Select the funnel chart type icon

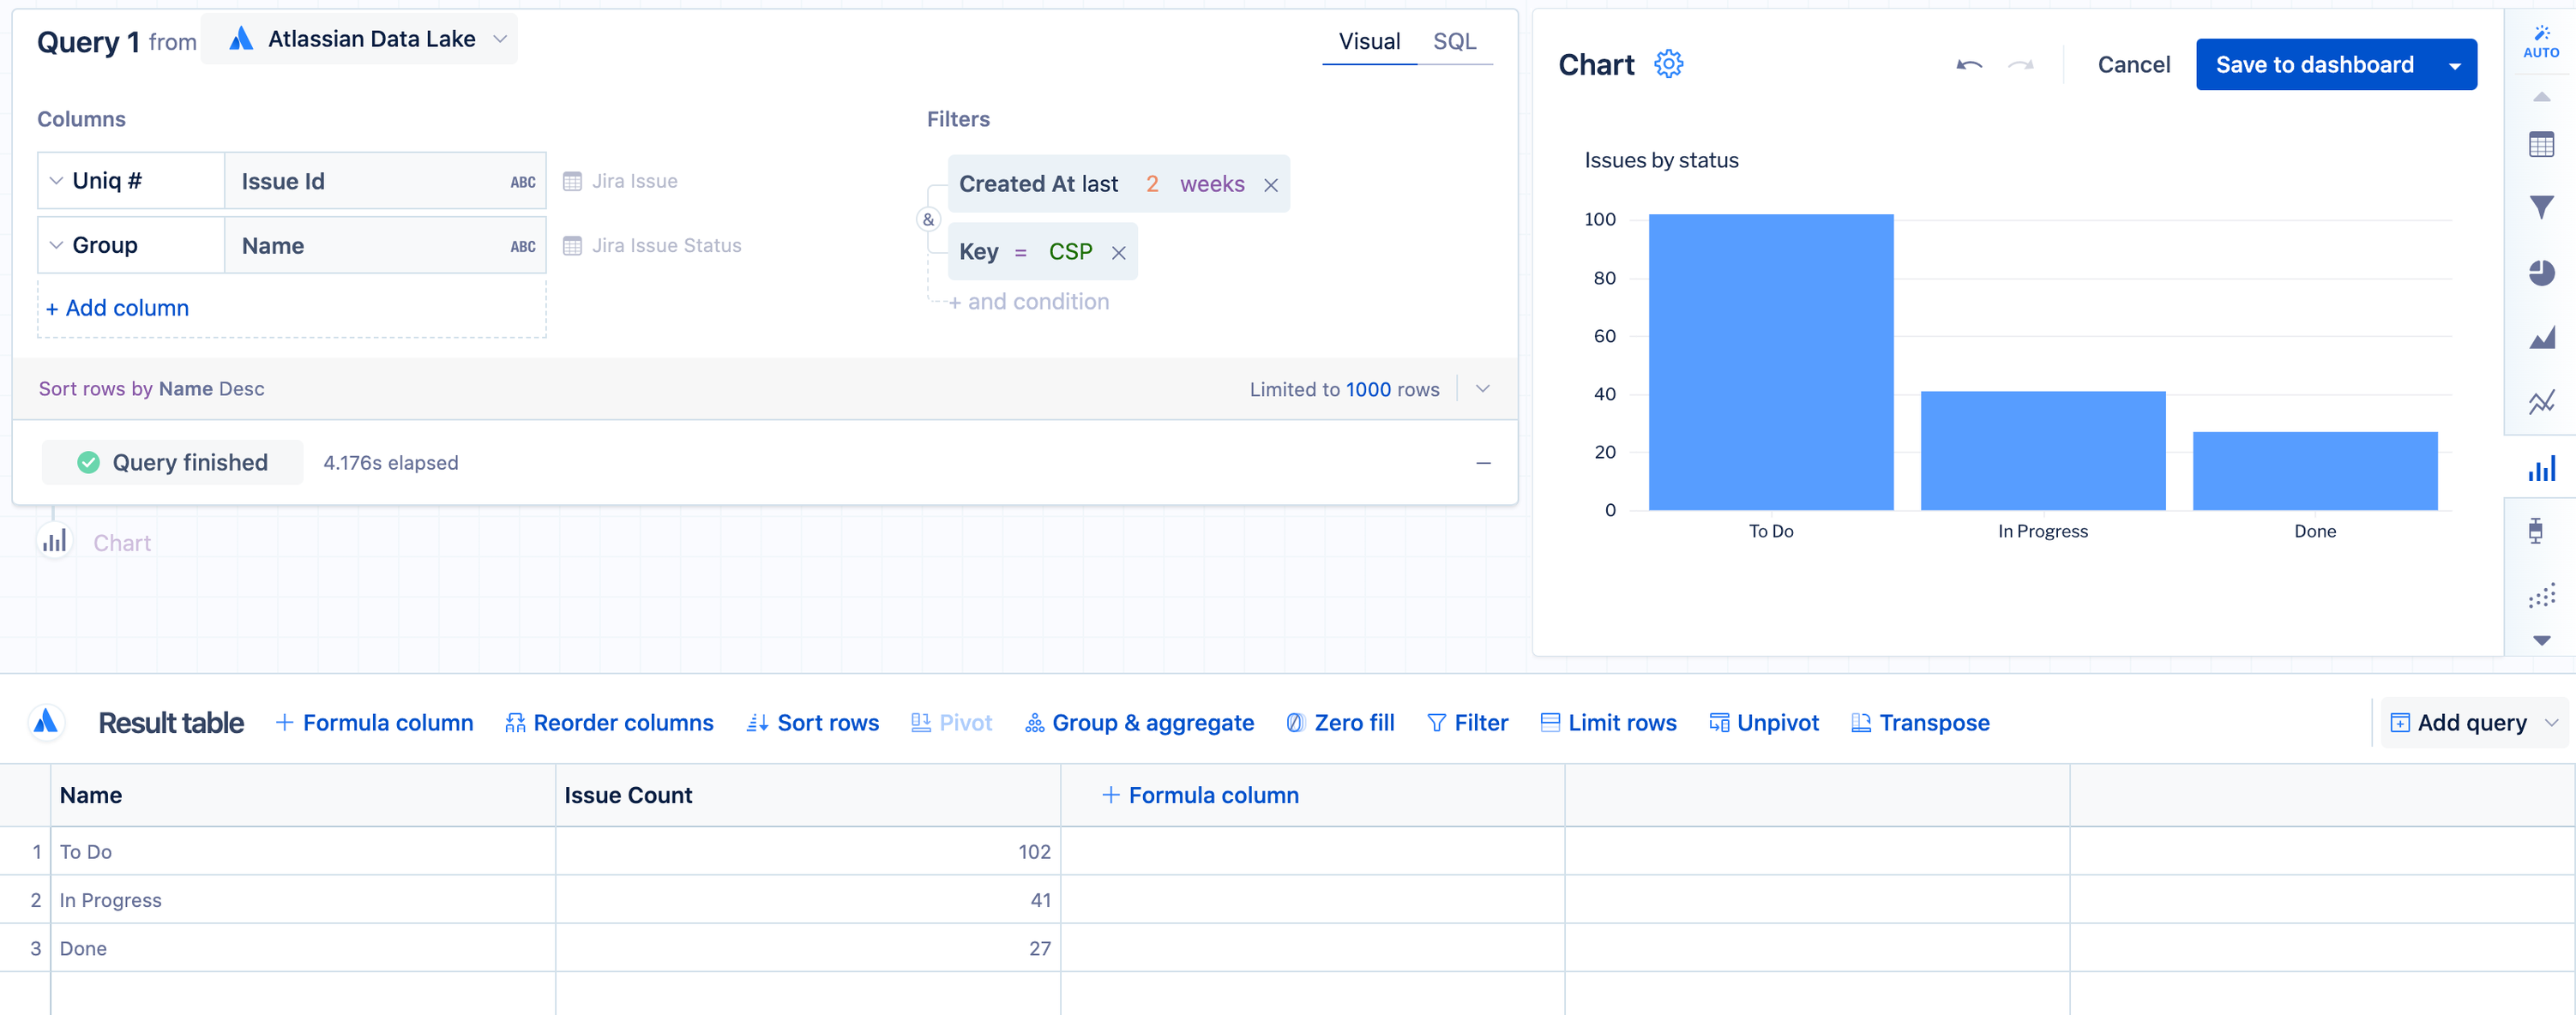tap(2541, 208)
